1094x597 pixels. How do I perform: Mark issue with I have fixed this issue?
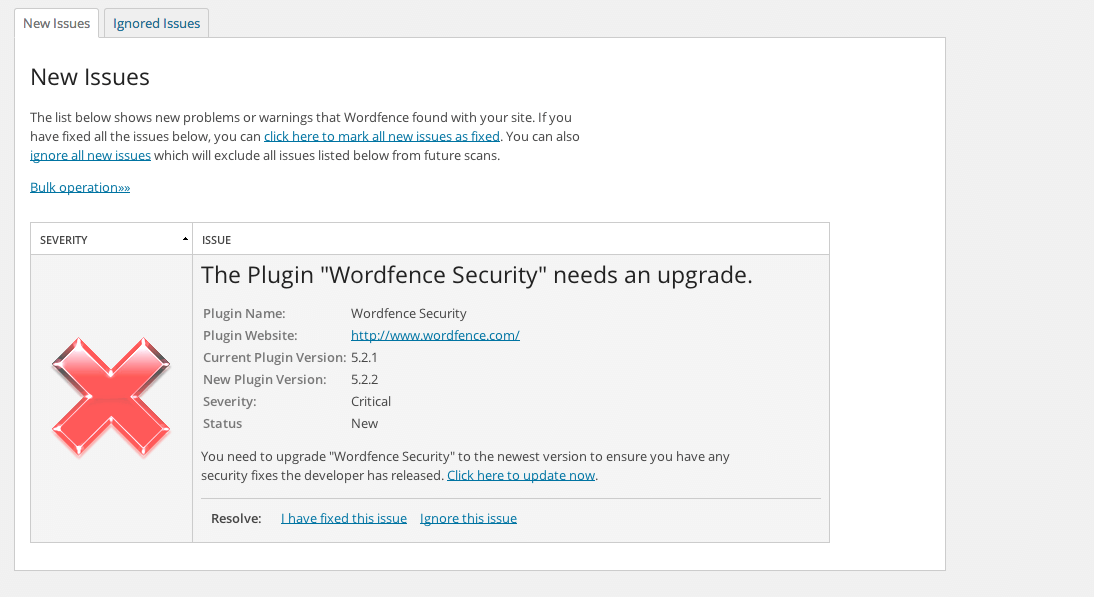pos(344,518)
